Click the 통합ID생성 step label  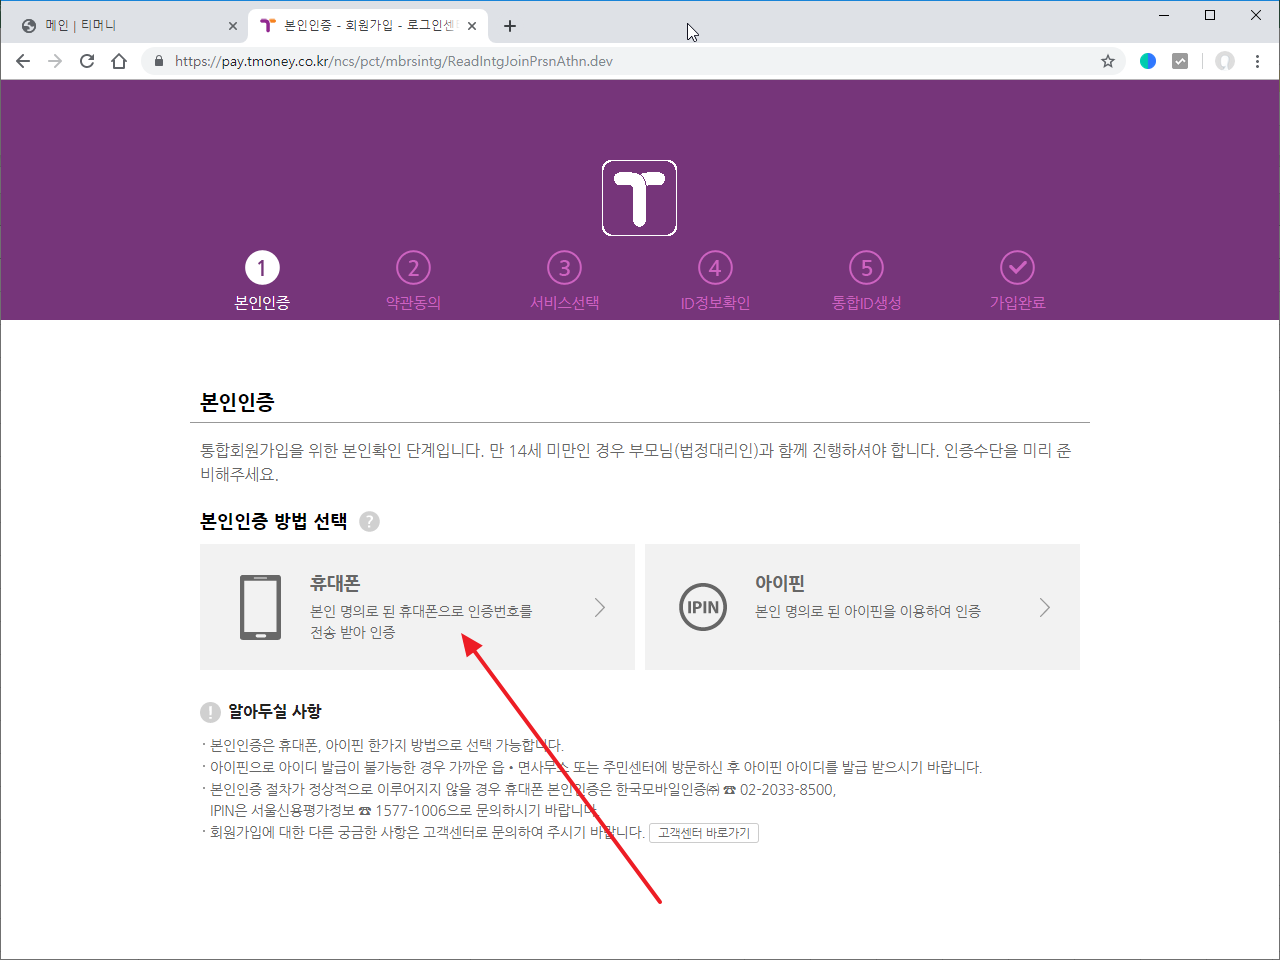tap(866, 303)
